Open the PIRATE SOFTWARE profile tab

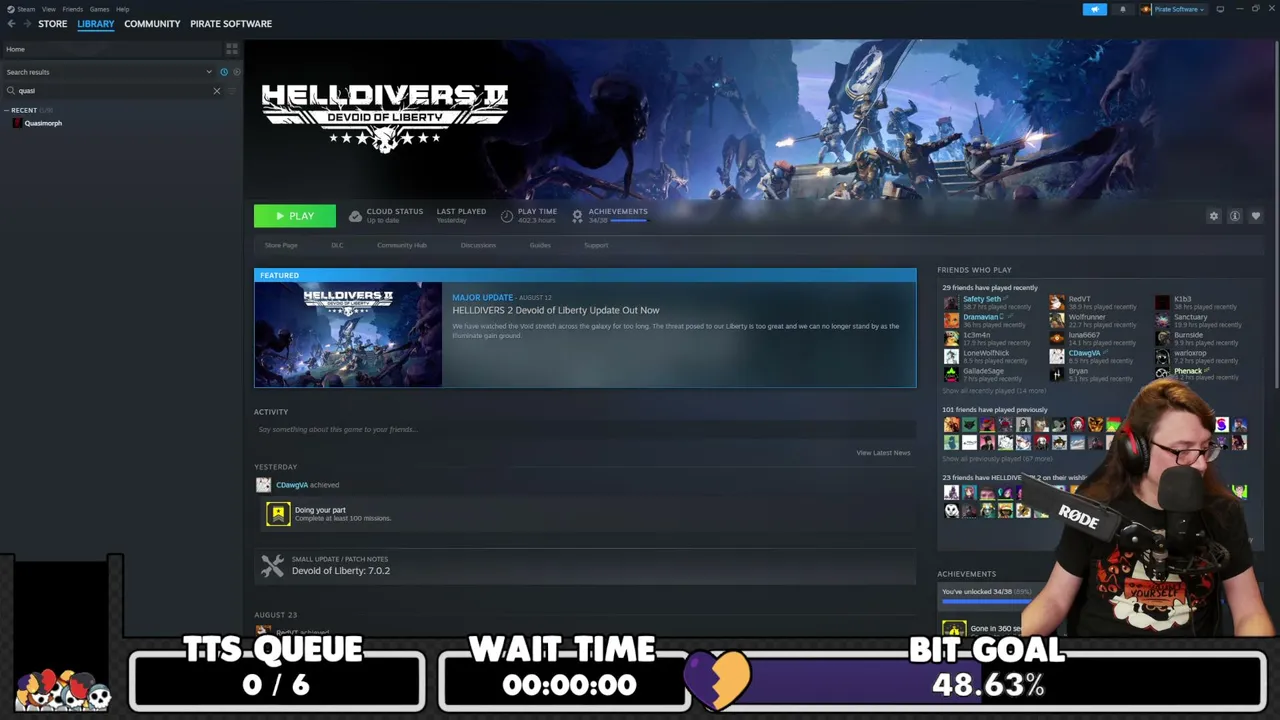[x=231, y=24]
